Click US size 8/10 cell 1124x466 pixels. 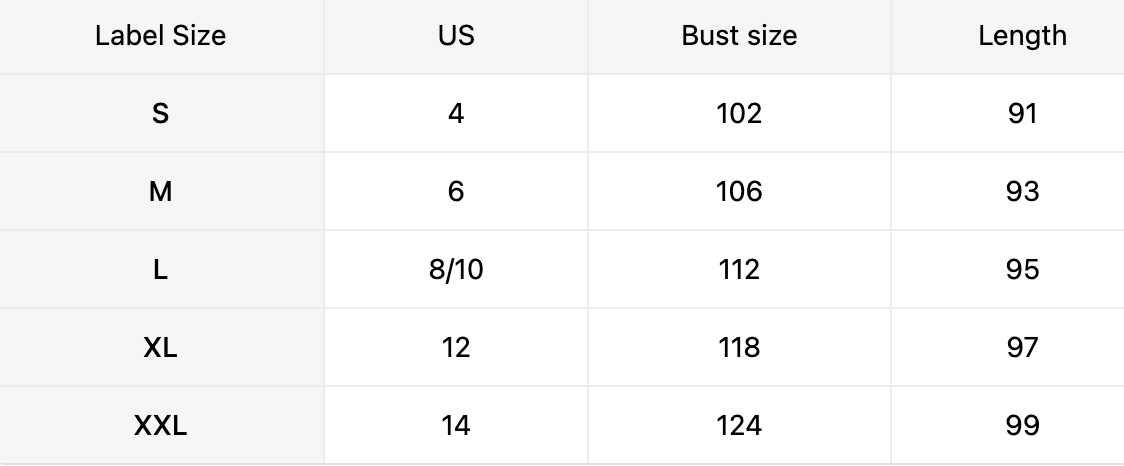click(x=456, y=270)
